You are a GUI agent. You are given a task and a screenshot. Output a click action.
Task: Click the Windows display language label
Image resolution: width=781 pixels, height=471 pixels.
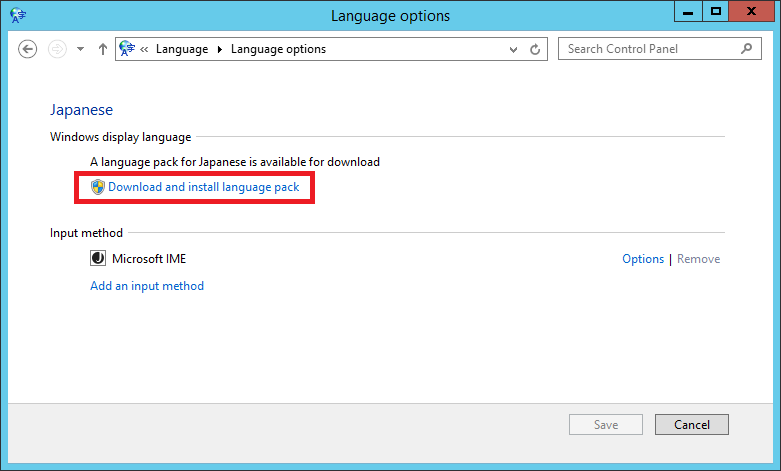(121, 137)
